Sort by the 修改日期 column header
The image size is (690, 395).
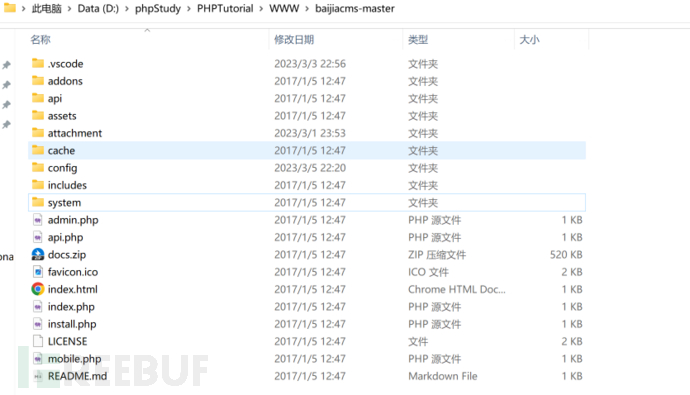coord(294,40)
